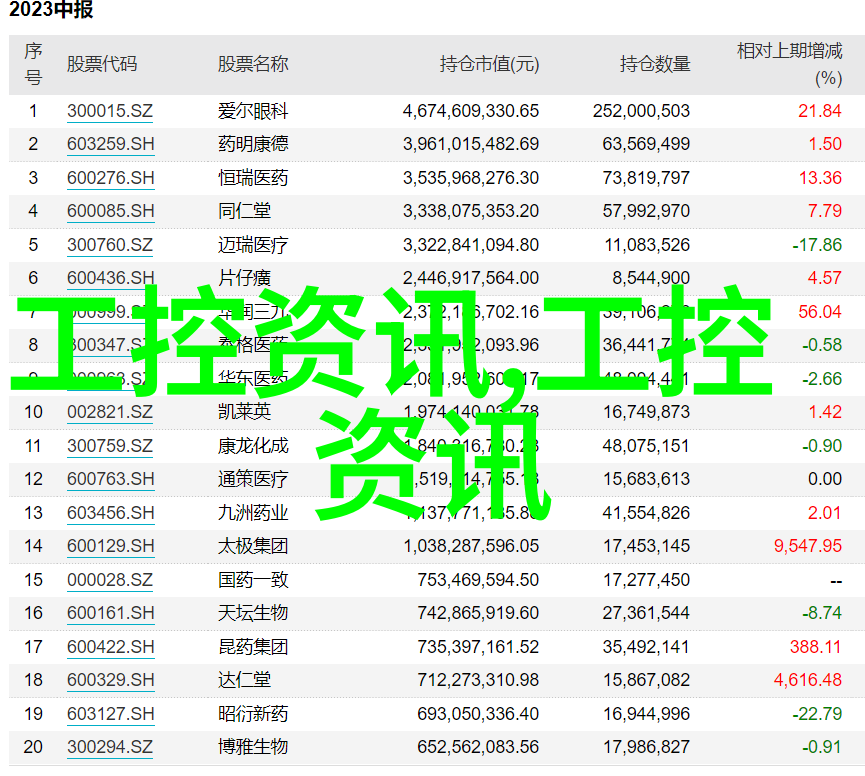Click the 股票名称 column header
Image resolution: width=865 pixels, height=776 pixels.
click(x=253, y=64)
